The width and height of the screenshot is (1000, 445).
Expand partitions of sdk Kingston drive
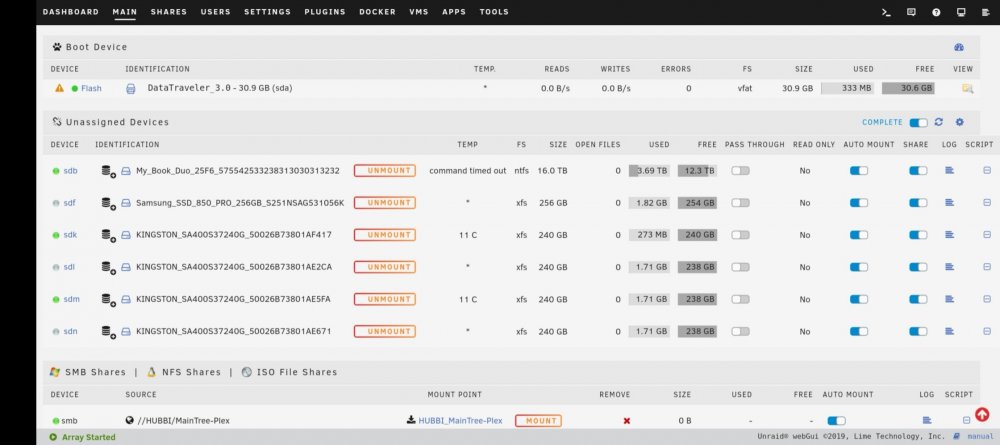click(108, 235)
